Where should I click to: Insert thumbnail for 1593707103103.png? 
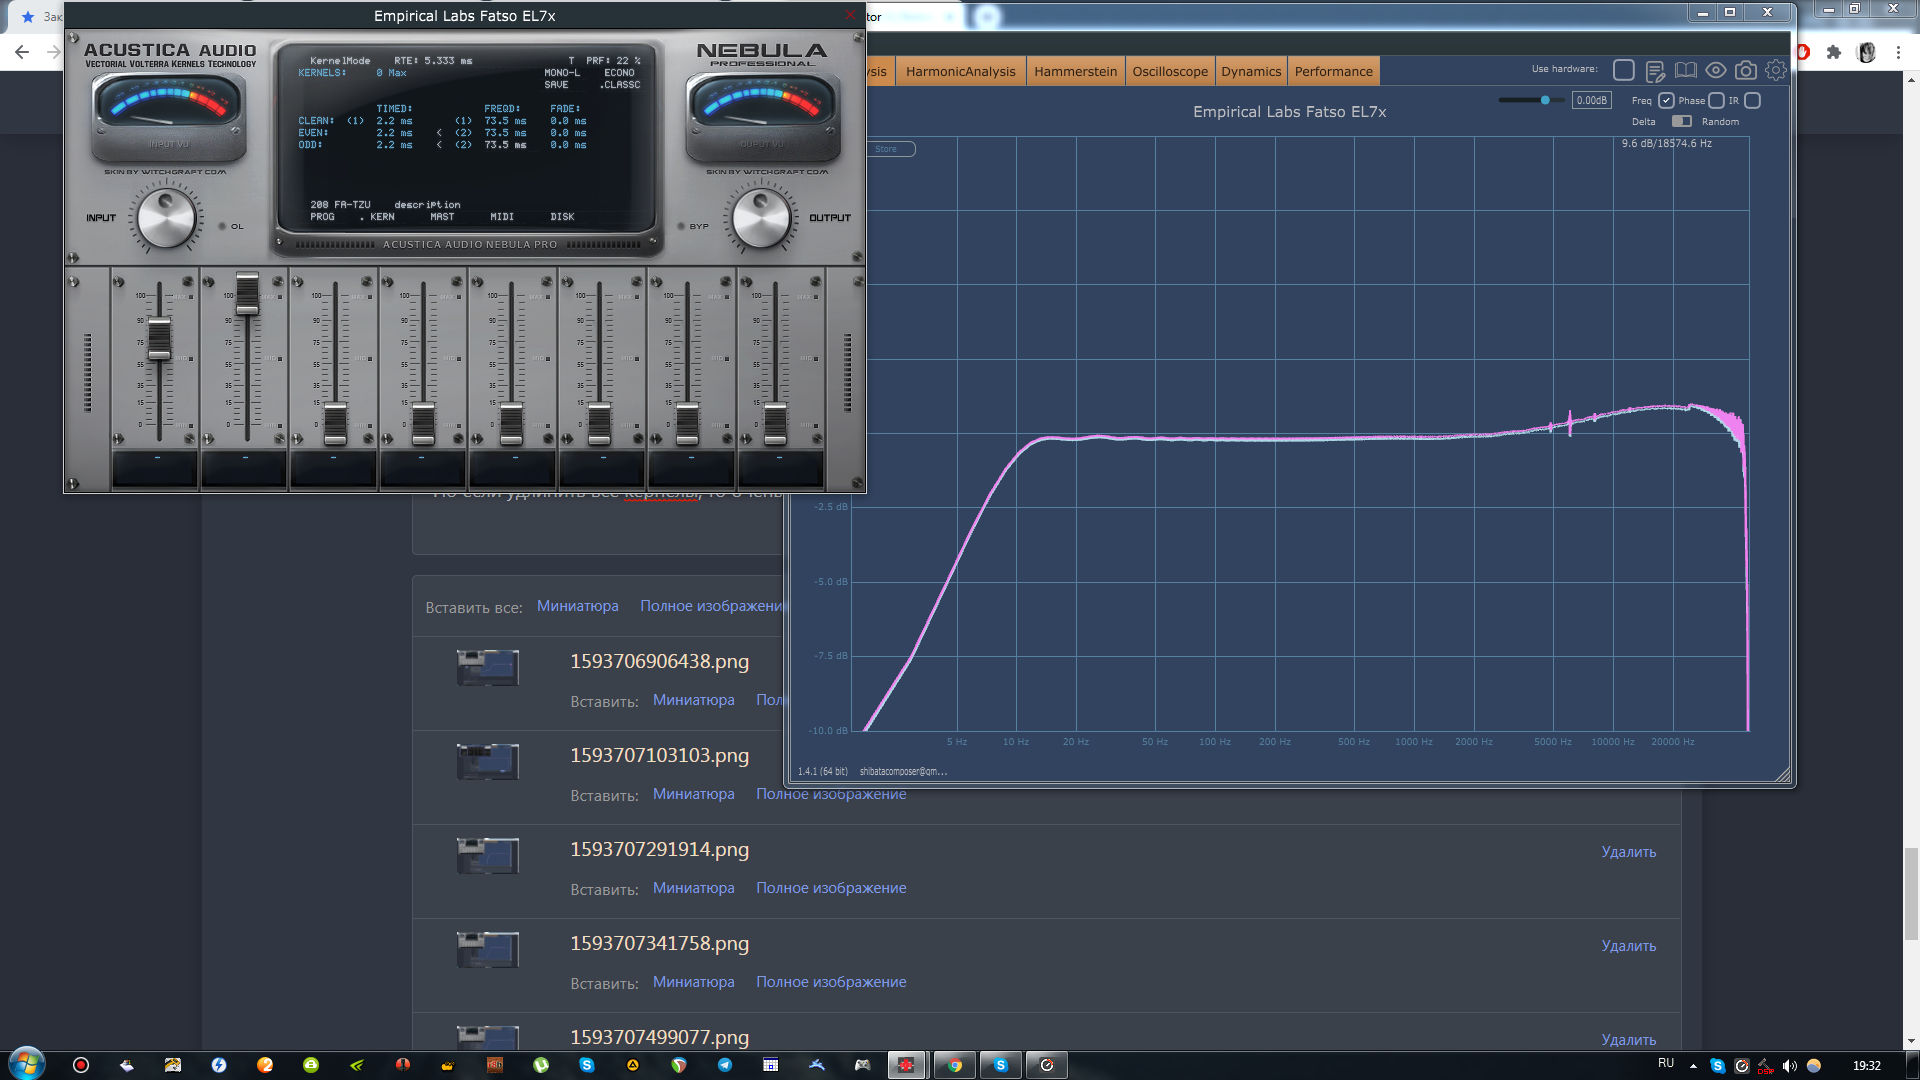[x=693, y=794]
